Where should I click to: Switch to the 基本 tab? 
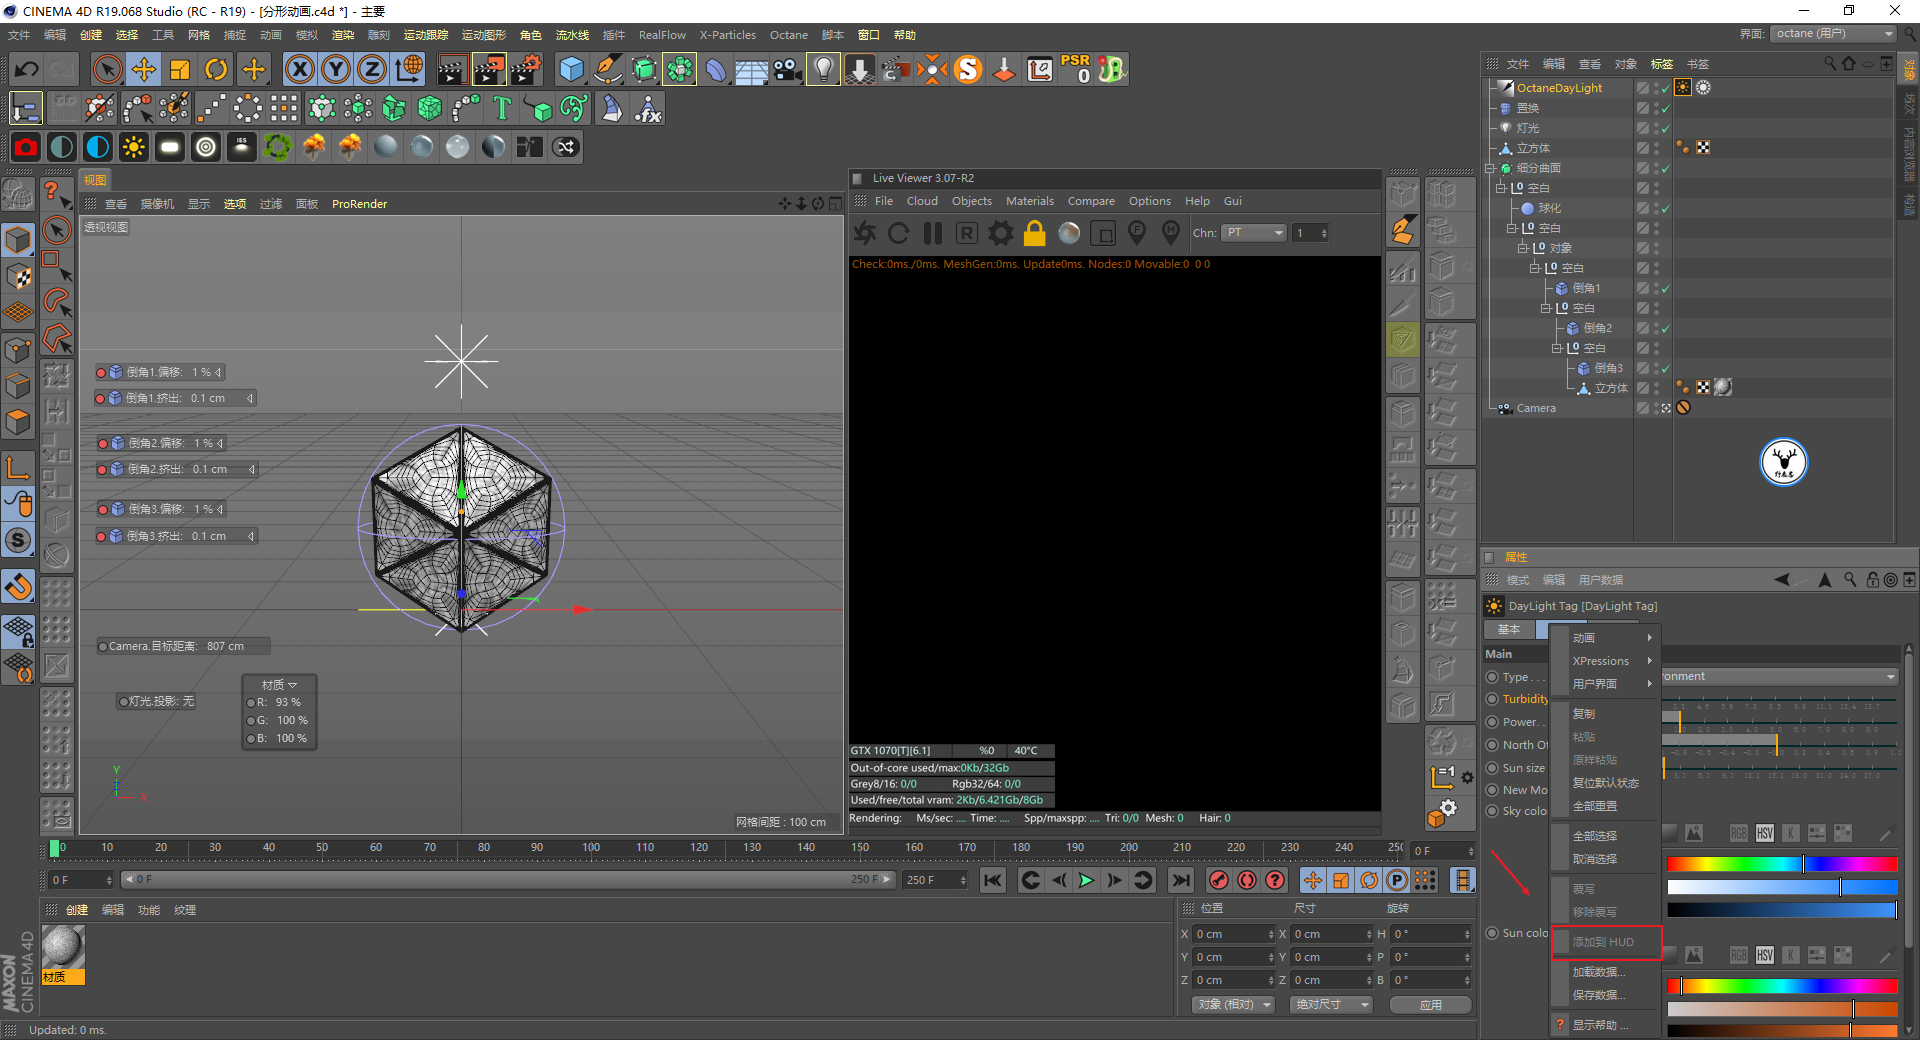click(1508, 629)
